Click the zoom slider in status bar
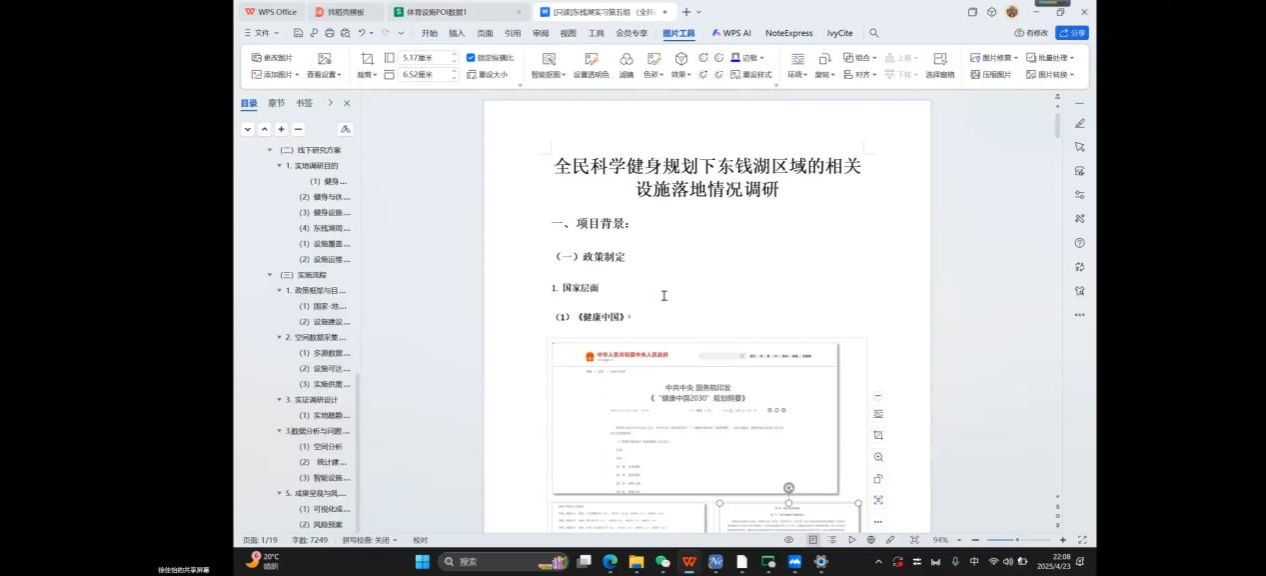 click(x=1018, y=540)
